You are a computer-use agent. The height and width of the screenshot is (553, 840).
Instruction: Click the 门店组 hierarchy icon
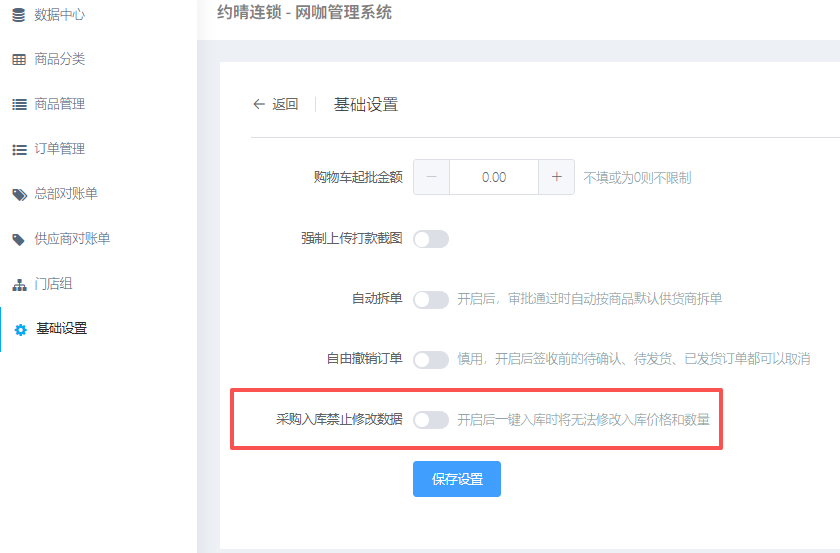pyautogui.click(x=20, y=285)
